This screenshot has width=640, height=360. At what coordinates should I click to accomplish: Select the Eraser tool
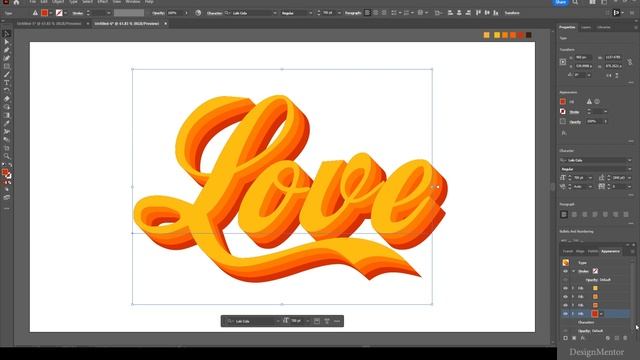7,99
